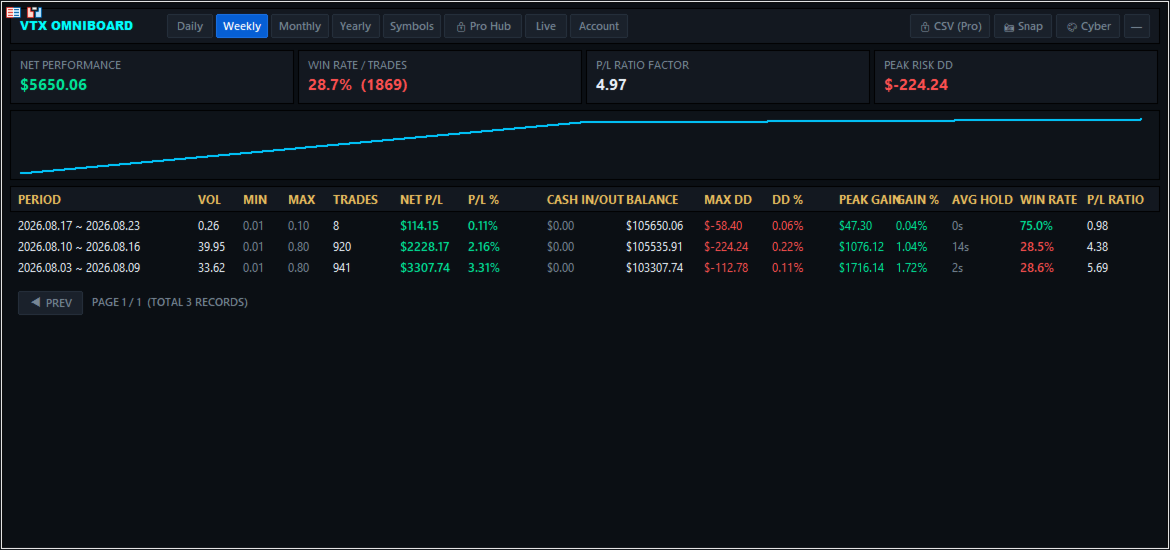Viewport: 1170px width, 550px height.
Task: Go to previous page with PREV
Action: [x=51, y=303]
